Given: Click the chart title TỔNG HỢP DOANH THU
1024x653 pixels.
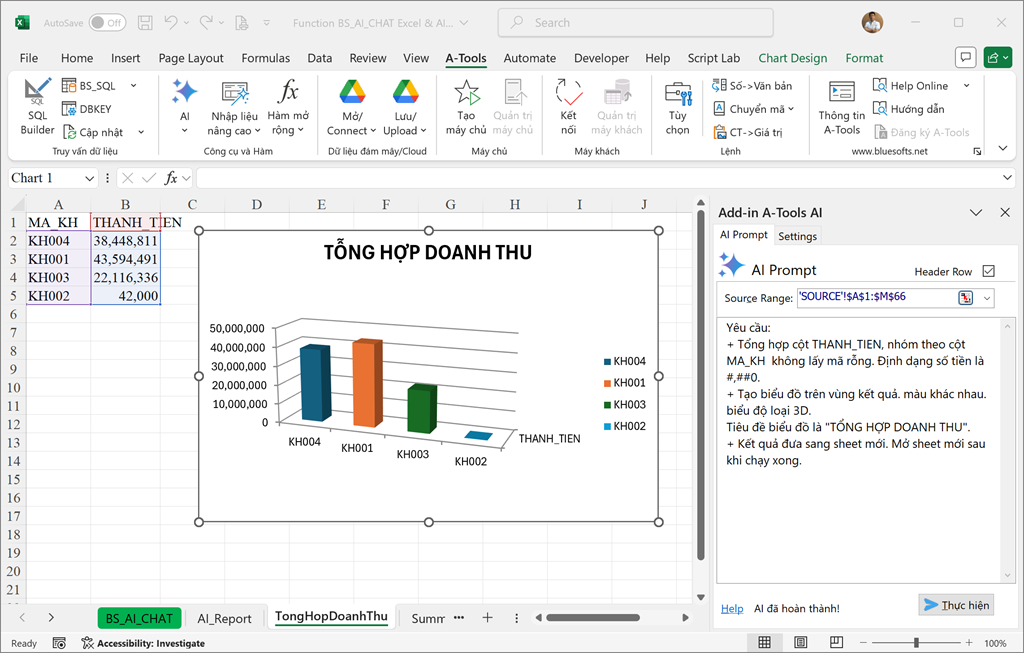Looking at the screenshot, I should coord(428,253).
